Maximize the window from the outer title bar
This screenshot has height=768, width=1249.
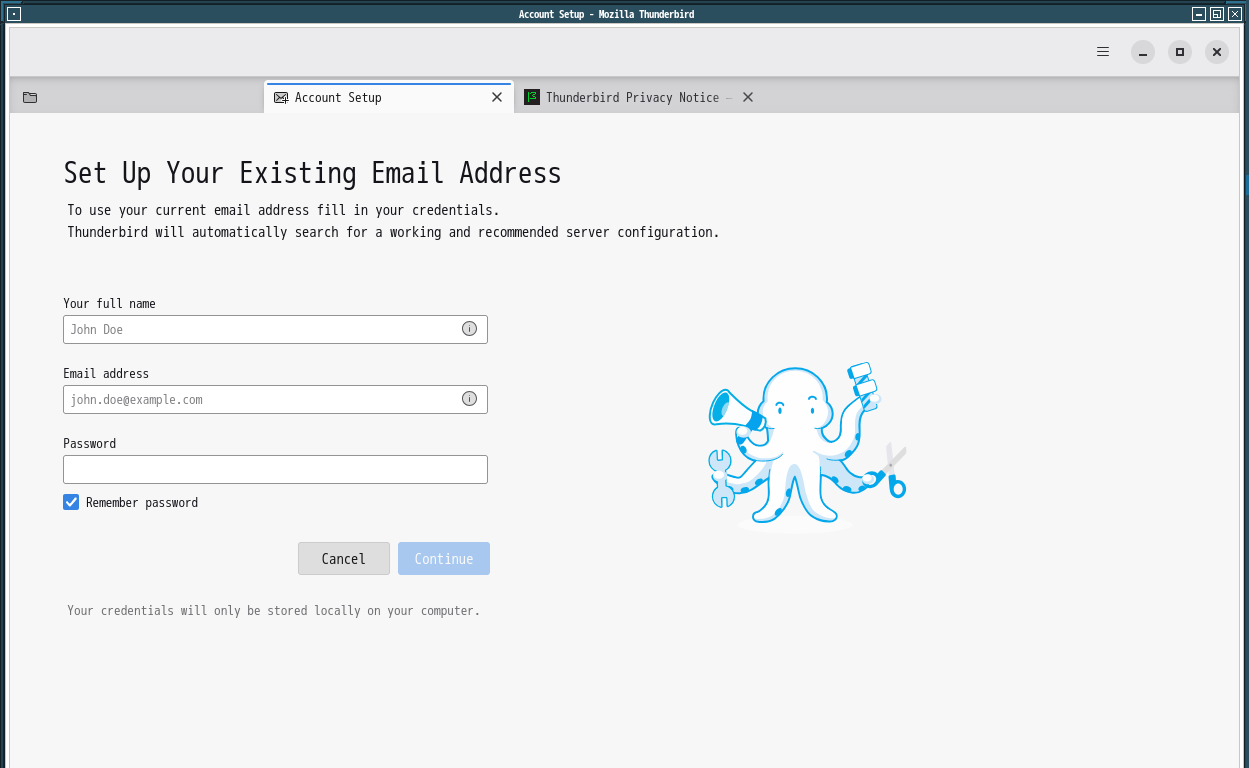pos(1217,14)
